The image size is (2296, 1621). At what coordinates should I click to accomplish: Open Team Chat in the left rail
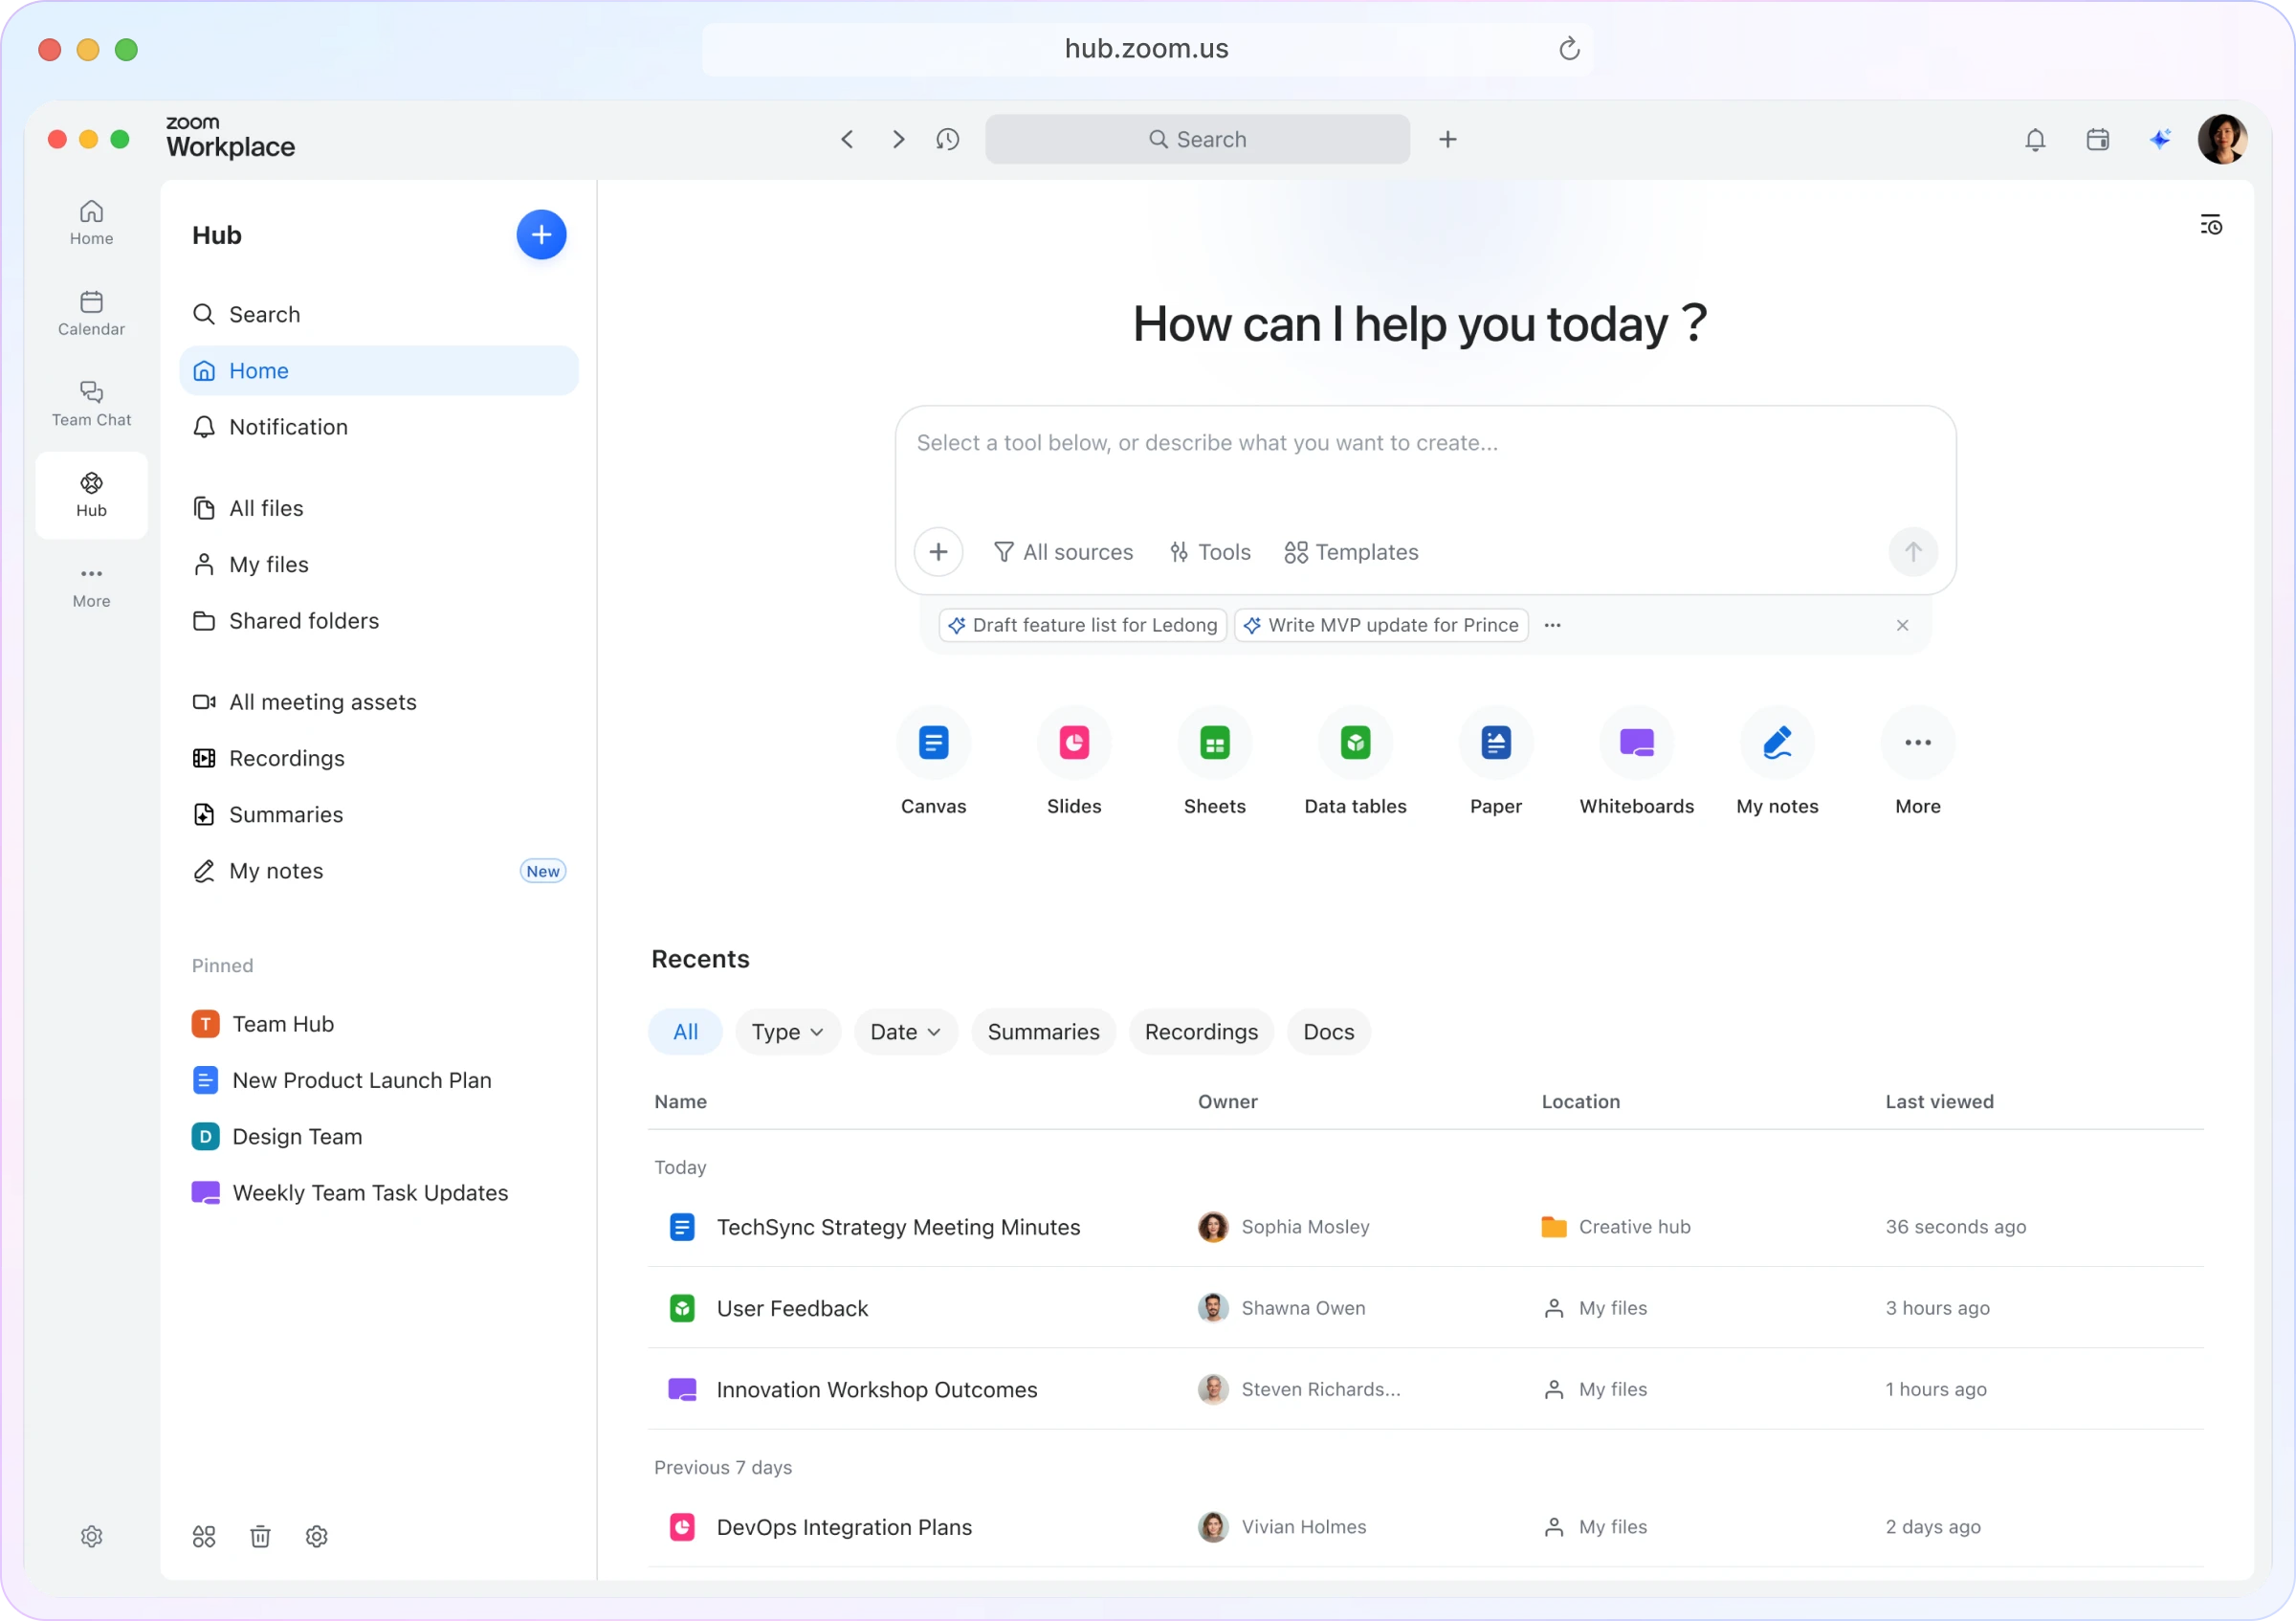(x=91, y=404)
